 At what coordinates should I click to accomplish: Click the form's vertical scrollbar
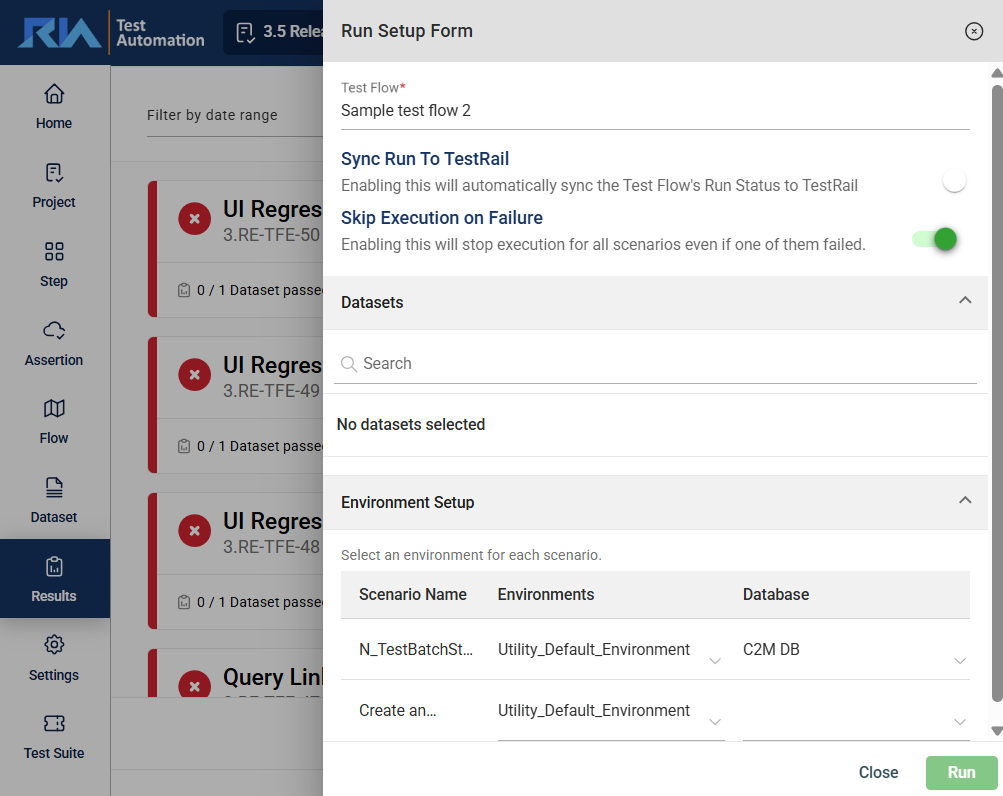996,390
